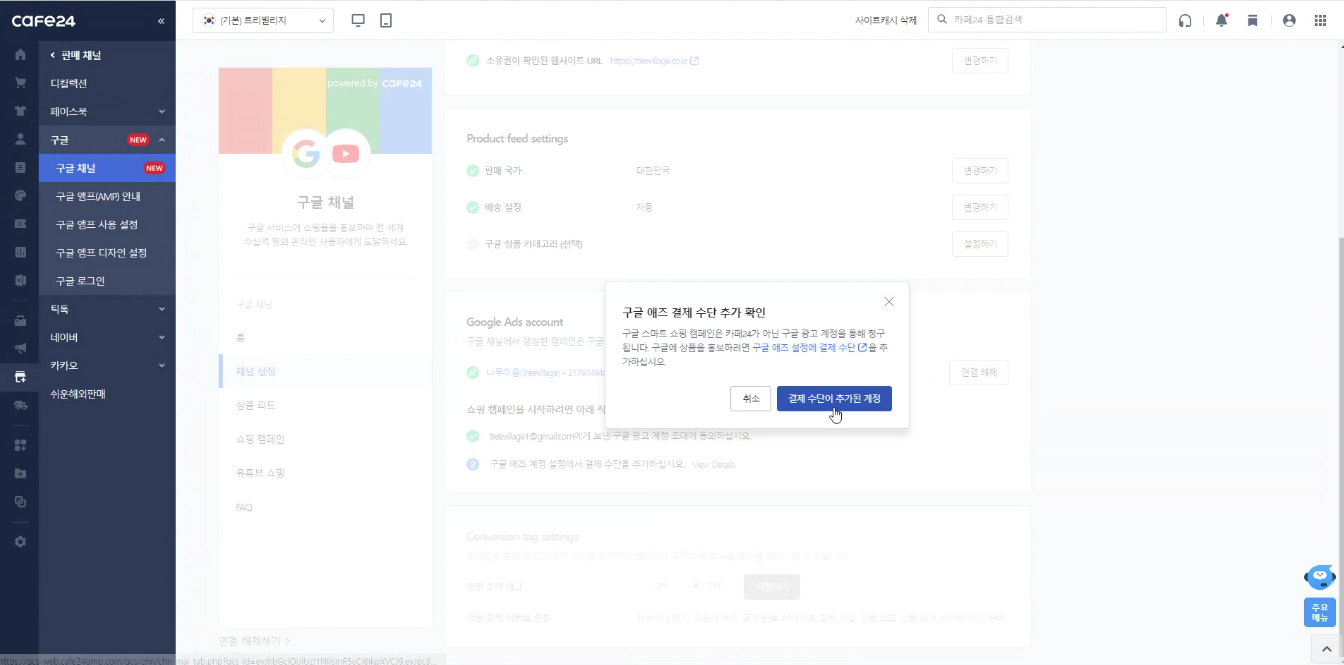Select the OFF radio for conversion tracking tag
Viewport: 1344px width, 665px height.
696,585
